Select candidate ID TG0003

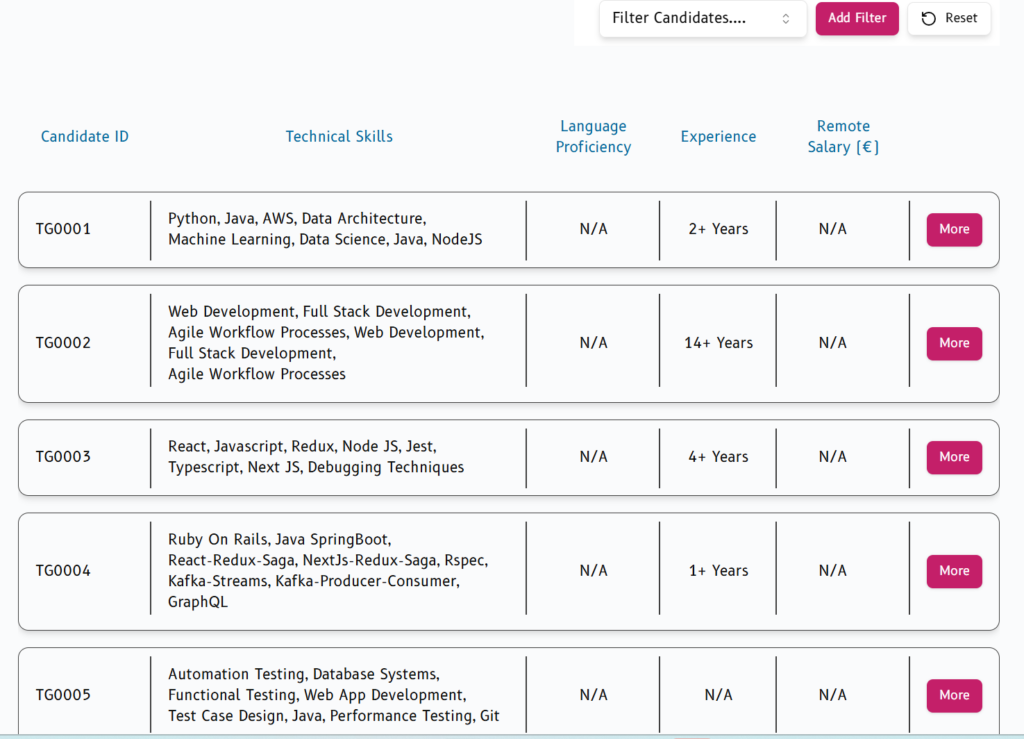coord(63,456)
